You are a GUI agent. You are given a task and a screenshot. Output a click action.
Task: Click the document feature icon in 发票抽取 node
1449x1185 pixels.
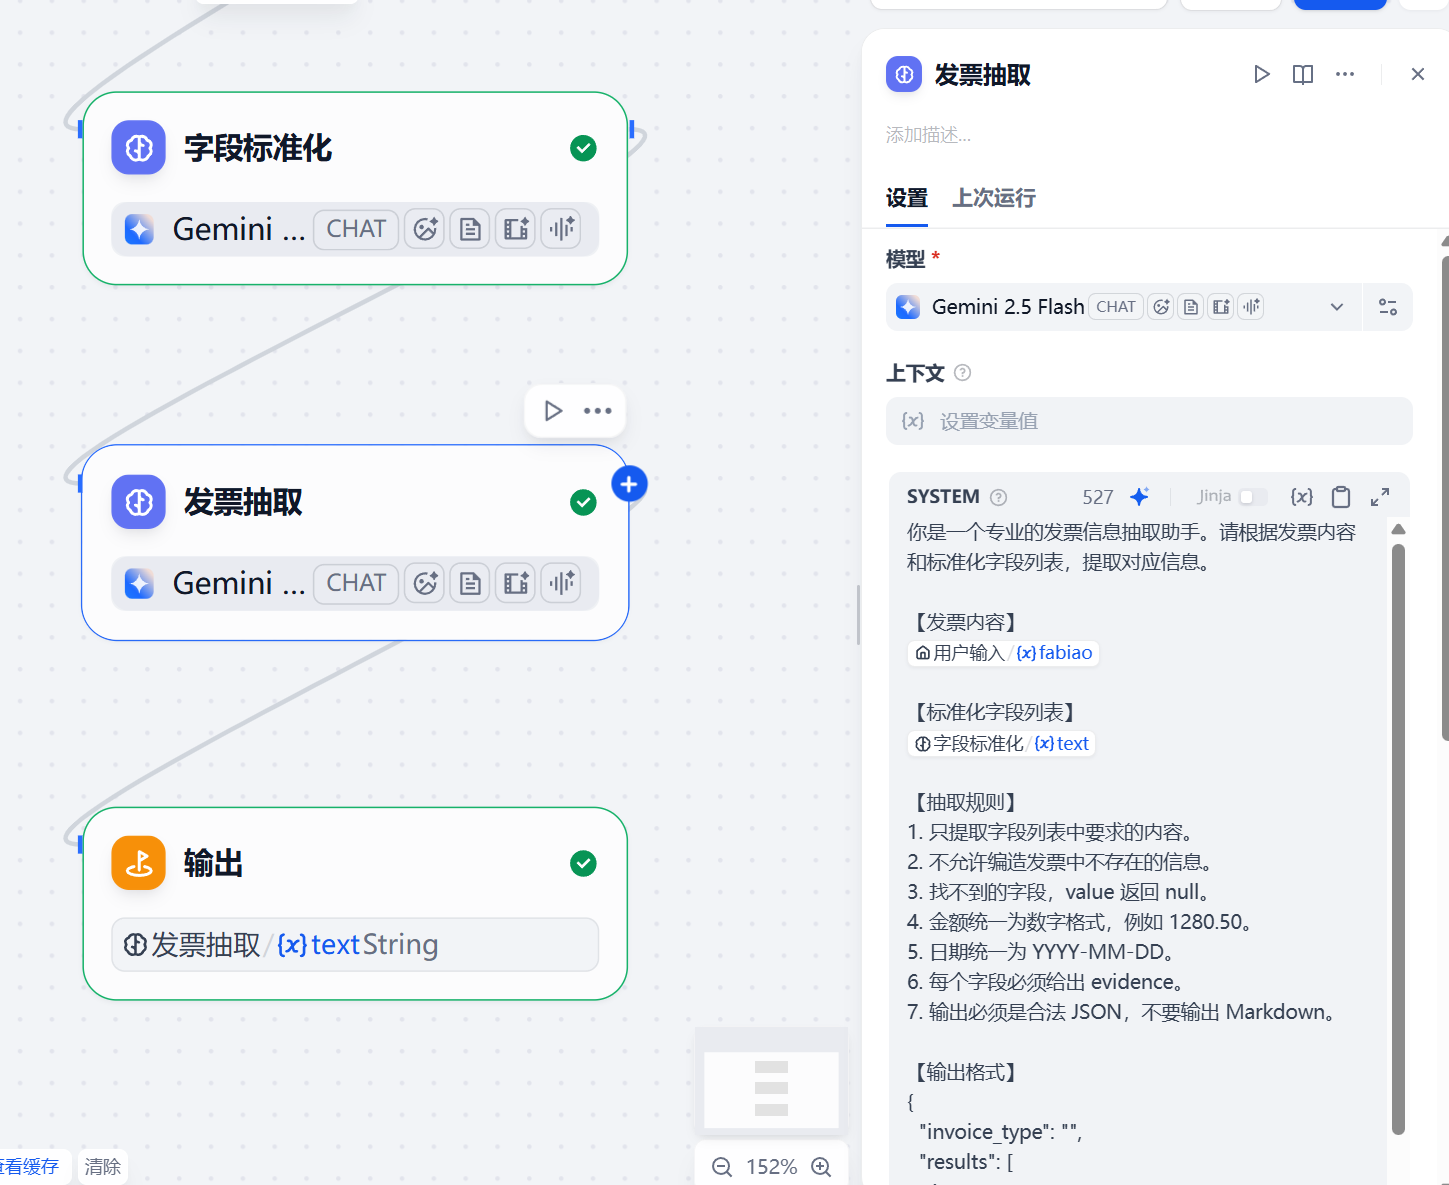(470, 583)
